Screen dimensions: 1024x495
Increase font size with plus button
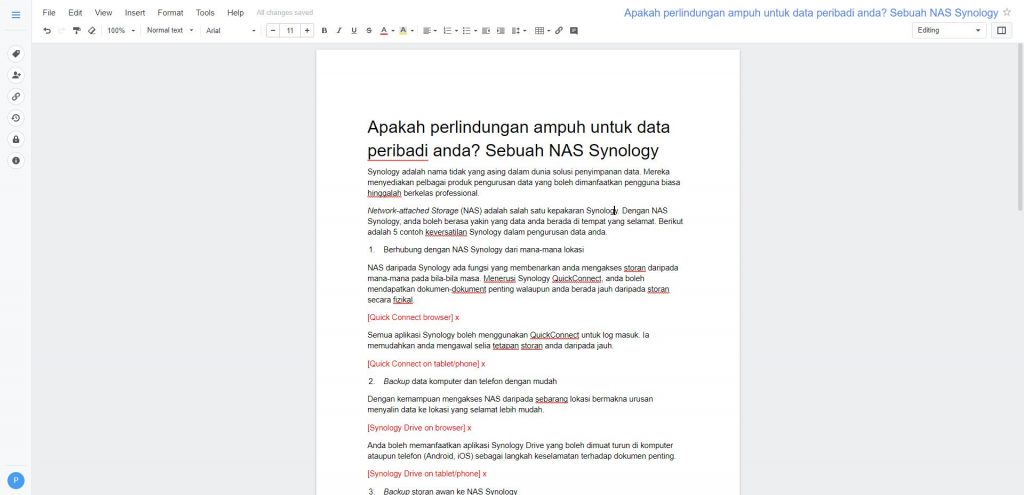307,30
